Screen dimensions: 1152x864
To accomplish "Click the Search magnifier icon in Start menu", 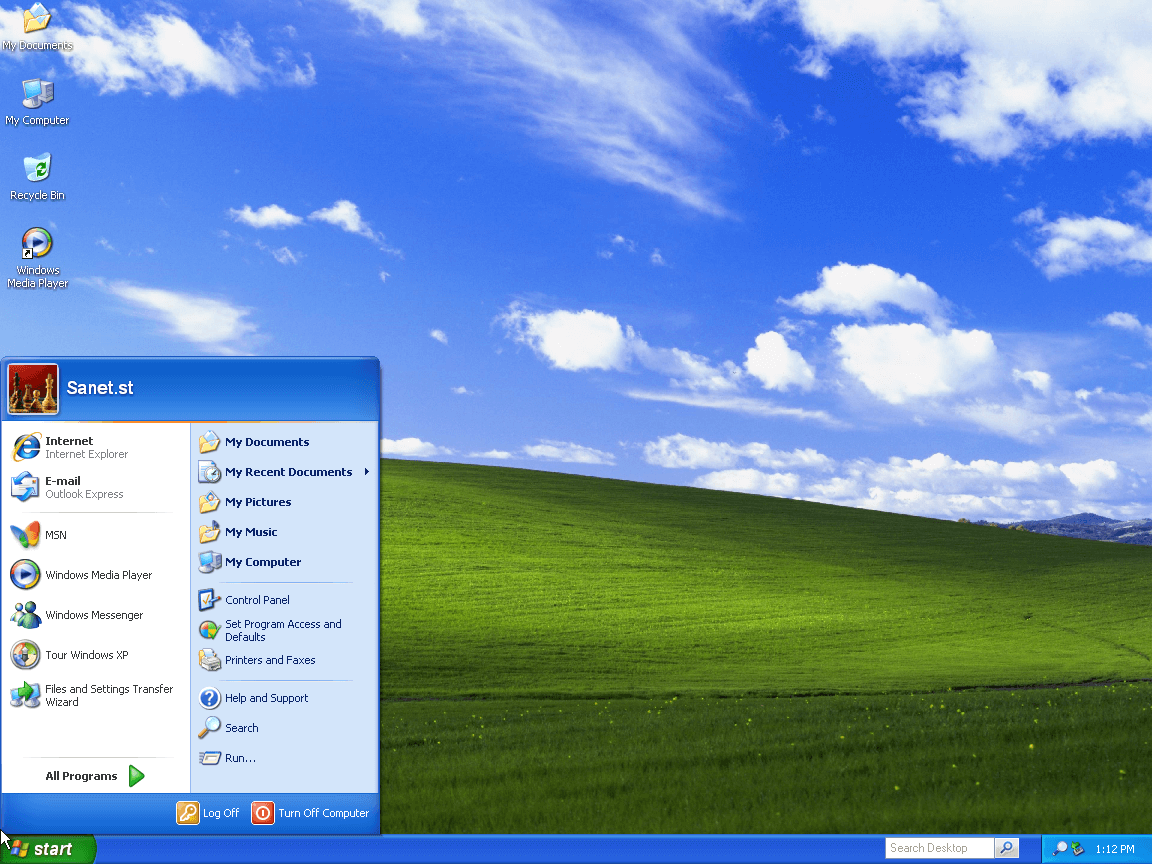I will coord(209,727).
